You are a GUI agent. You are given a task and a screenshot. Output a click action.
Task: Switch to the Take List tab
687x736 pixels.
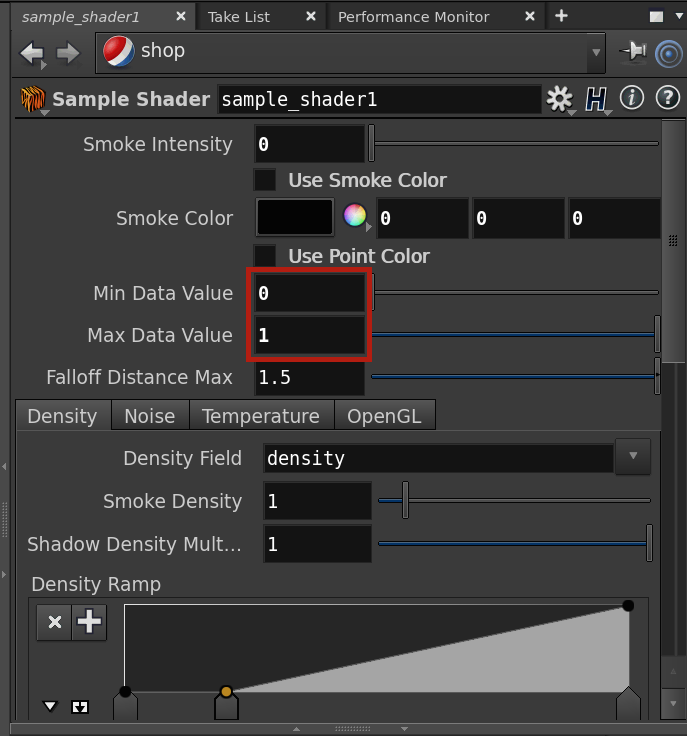[239, 17]
